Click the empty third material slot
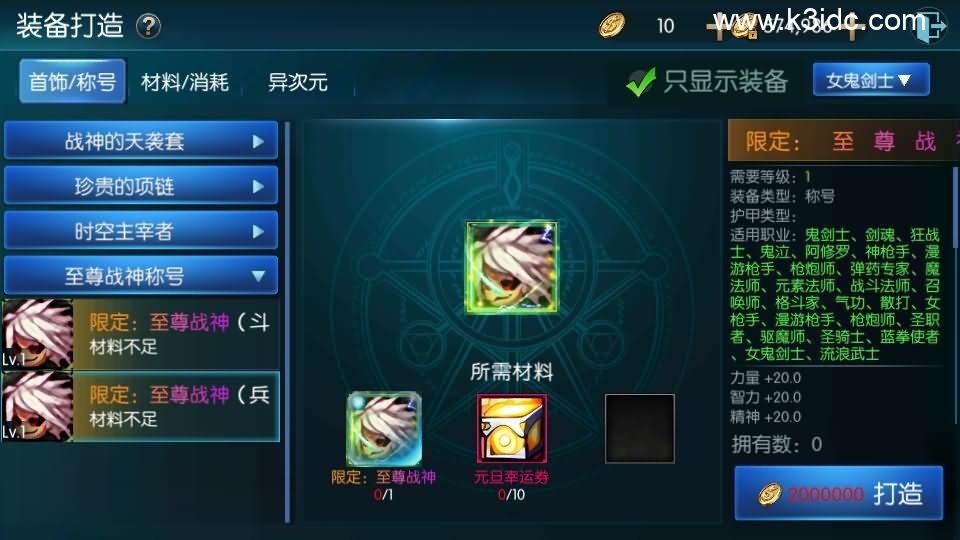Image resolution: width=960 pixels, height=540 pixels. click(x=640, y=429)
